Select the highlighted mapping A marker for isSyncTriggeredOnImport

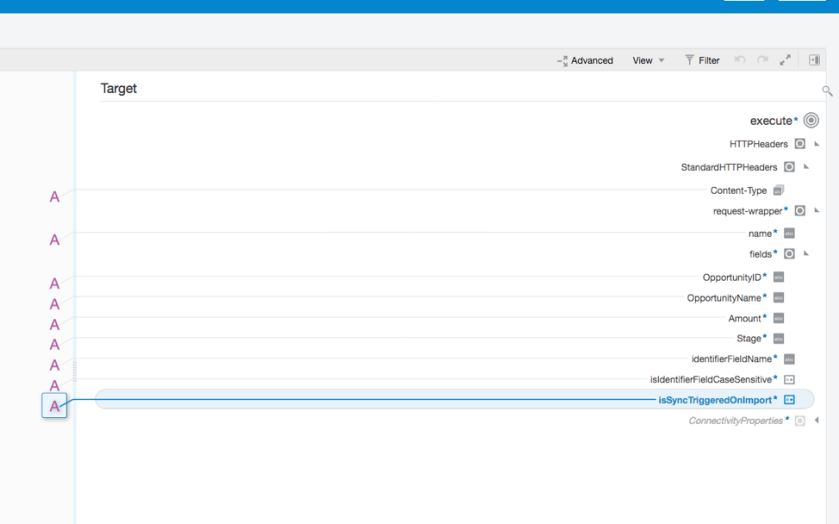click(55, 406)
